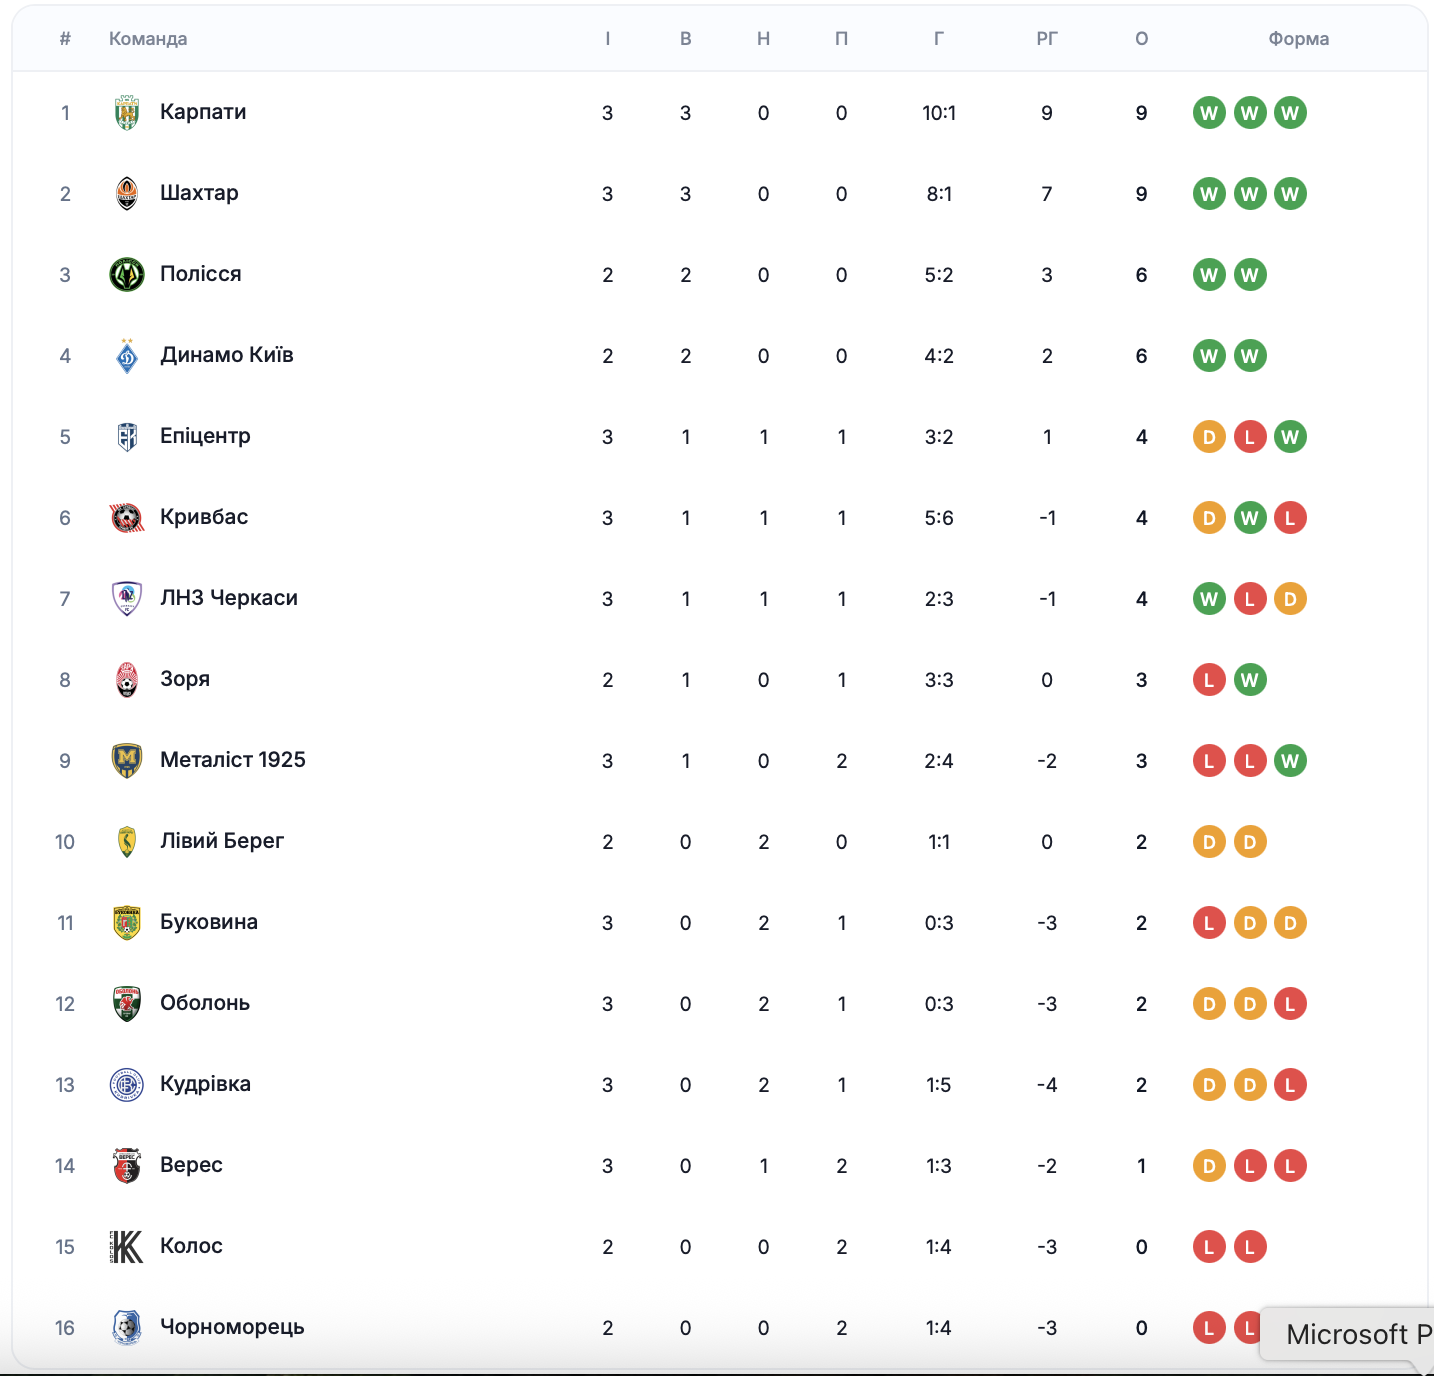The image size is (1434, 1376).
Task: Click the Форма column header
Action: (1299, 39)
